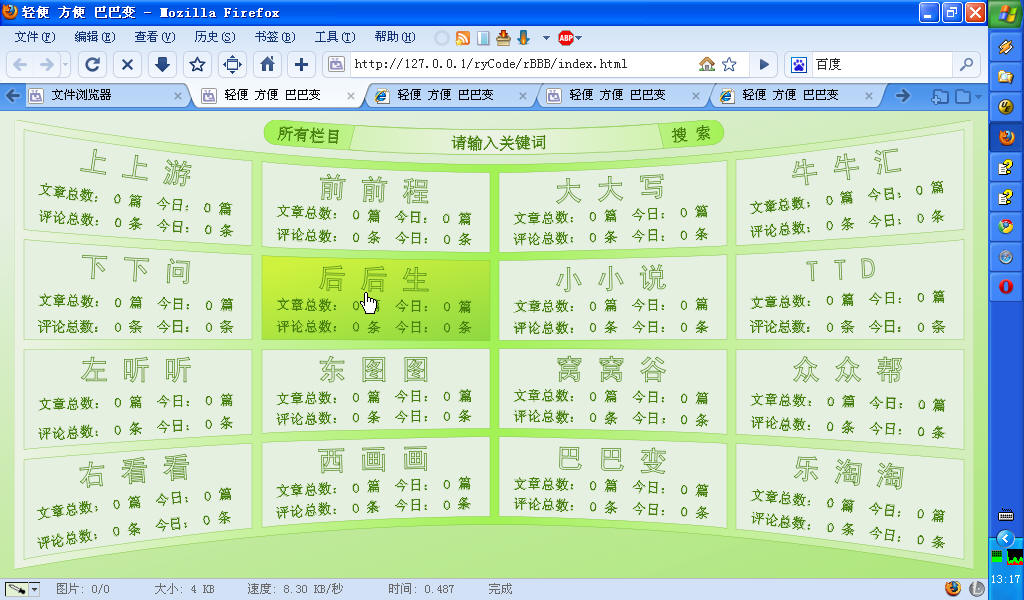Close the 文件浏览器 tab
The image size is (1024, 600).
[x=178, y=96]
